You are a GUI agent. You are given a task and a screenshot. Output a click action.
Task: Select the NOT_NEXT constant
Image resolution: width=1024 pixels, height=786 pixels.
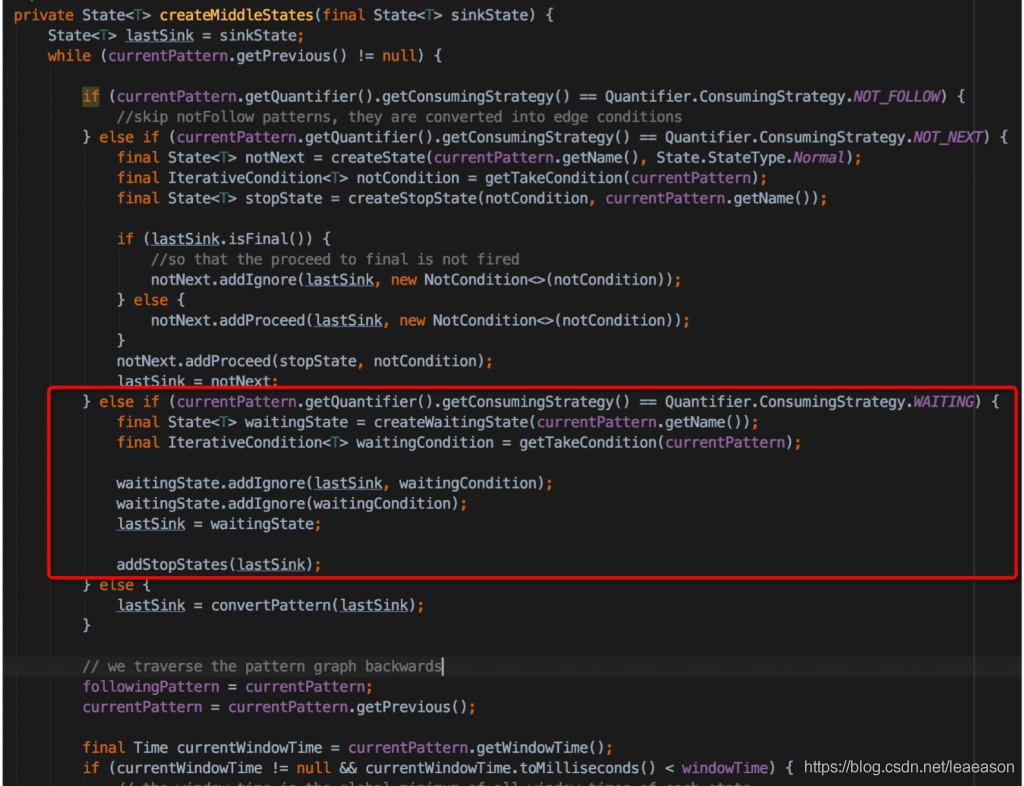(x=948, y=137)
